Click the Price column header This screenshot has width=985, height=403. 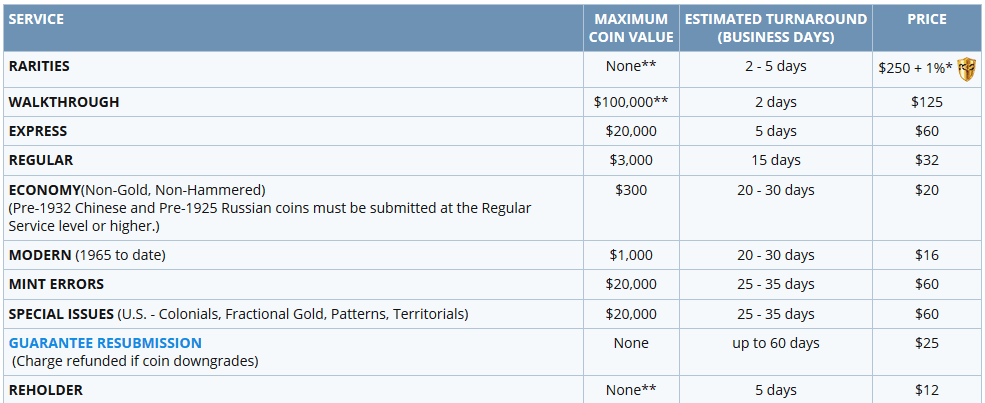click(927, 19)
